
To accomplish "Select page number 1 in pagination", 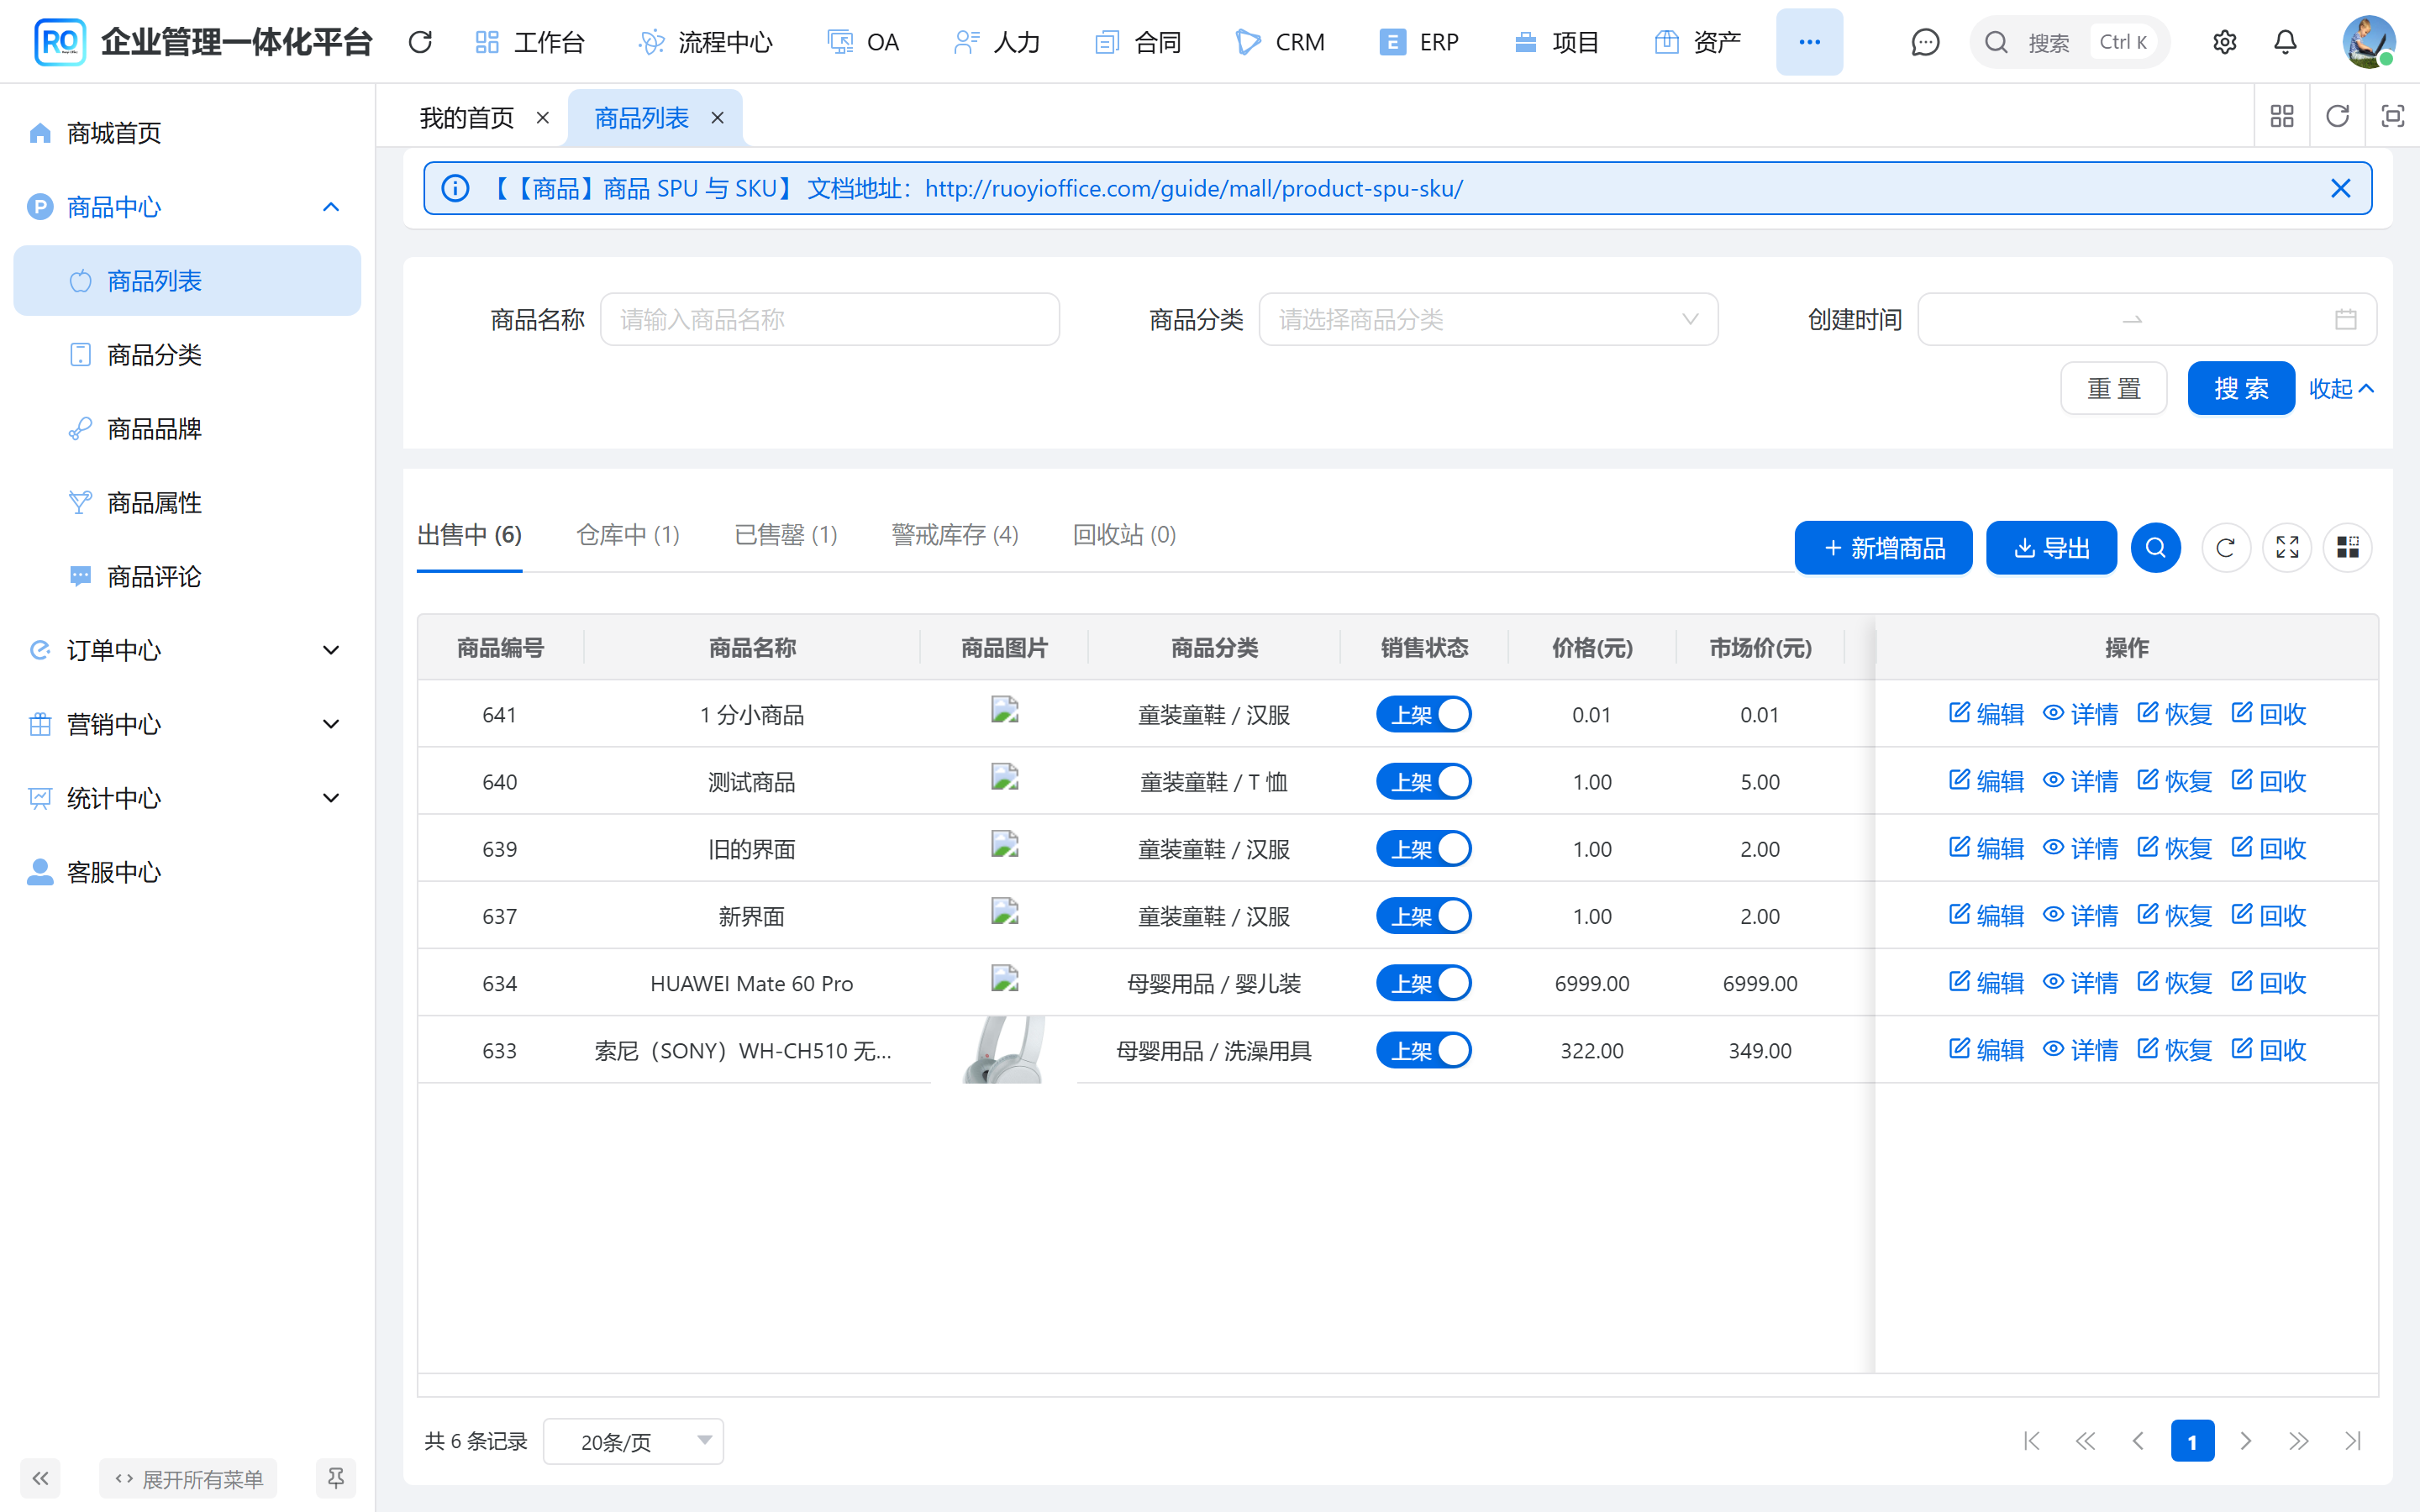I will (x=2192, y=1441).
